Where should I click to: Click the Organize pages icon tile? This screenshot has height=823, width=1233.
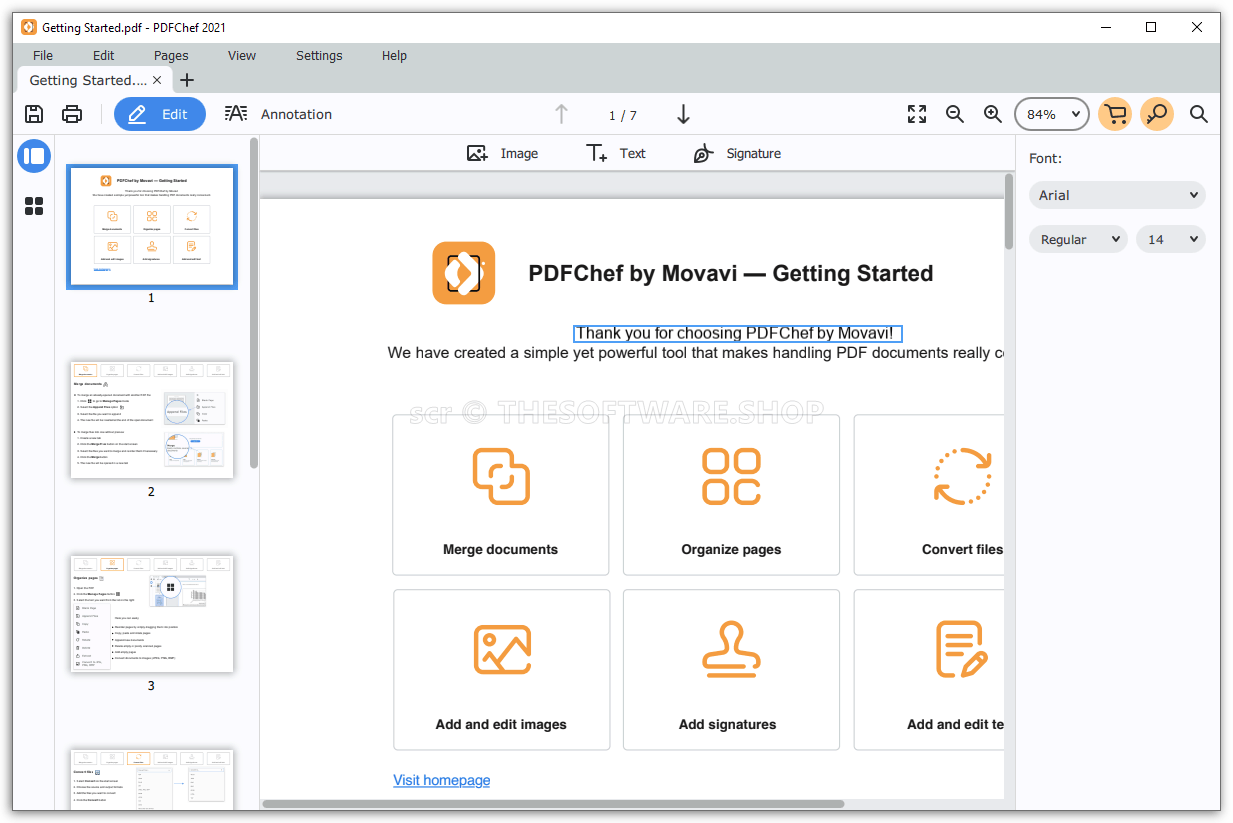coord(731,495)
